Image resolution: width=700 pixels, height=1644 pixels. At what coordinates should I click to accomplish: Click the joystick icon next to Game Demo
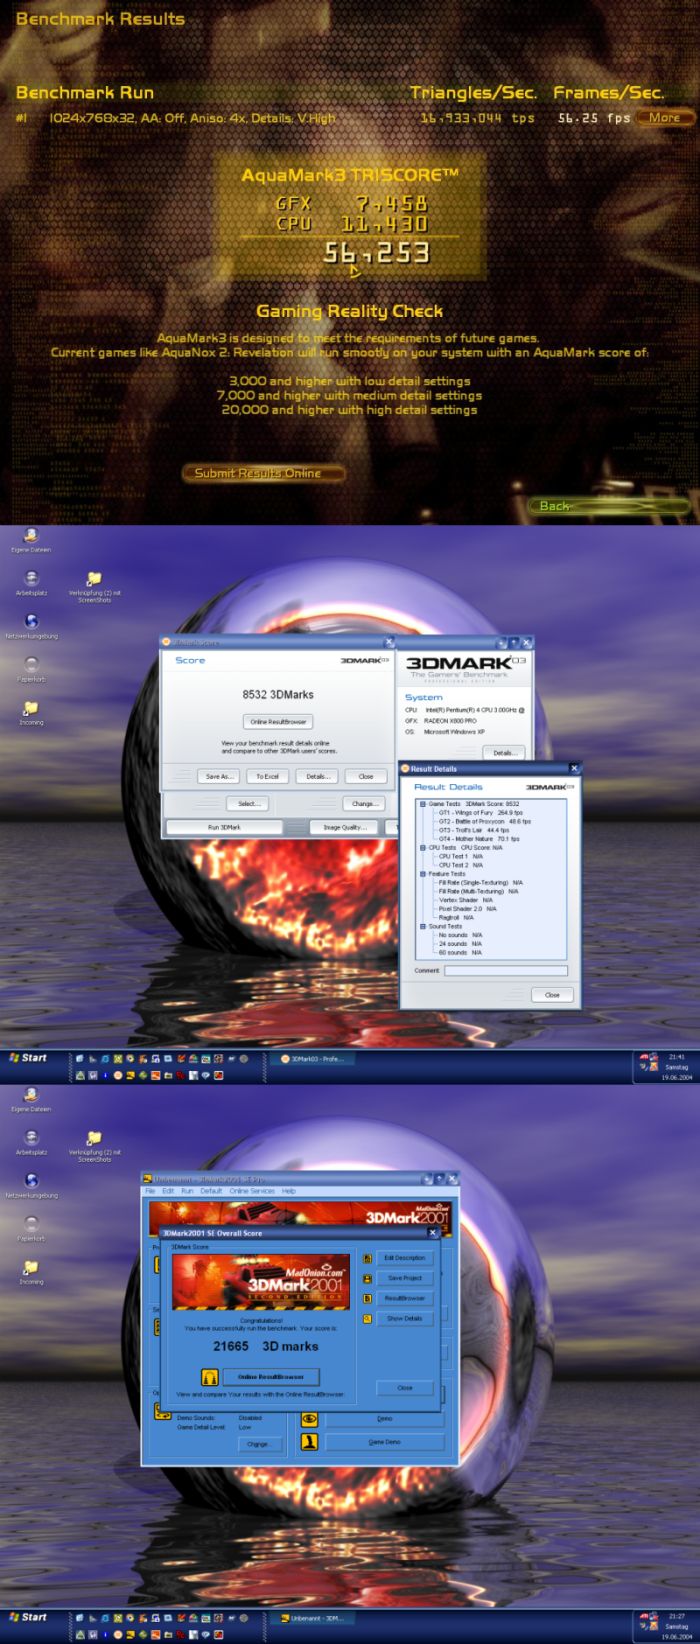pos(310,1441)
